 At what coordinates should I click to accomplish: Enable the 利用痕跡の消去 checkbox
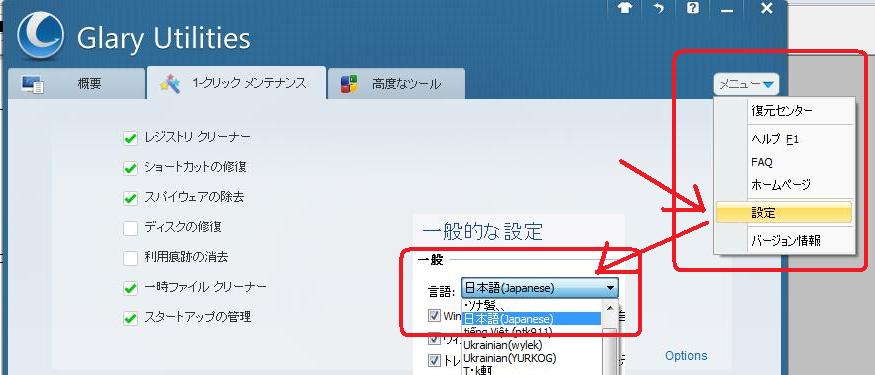(130, 258)
